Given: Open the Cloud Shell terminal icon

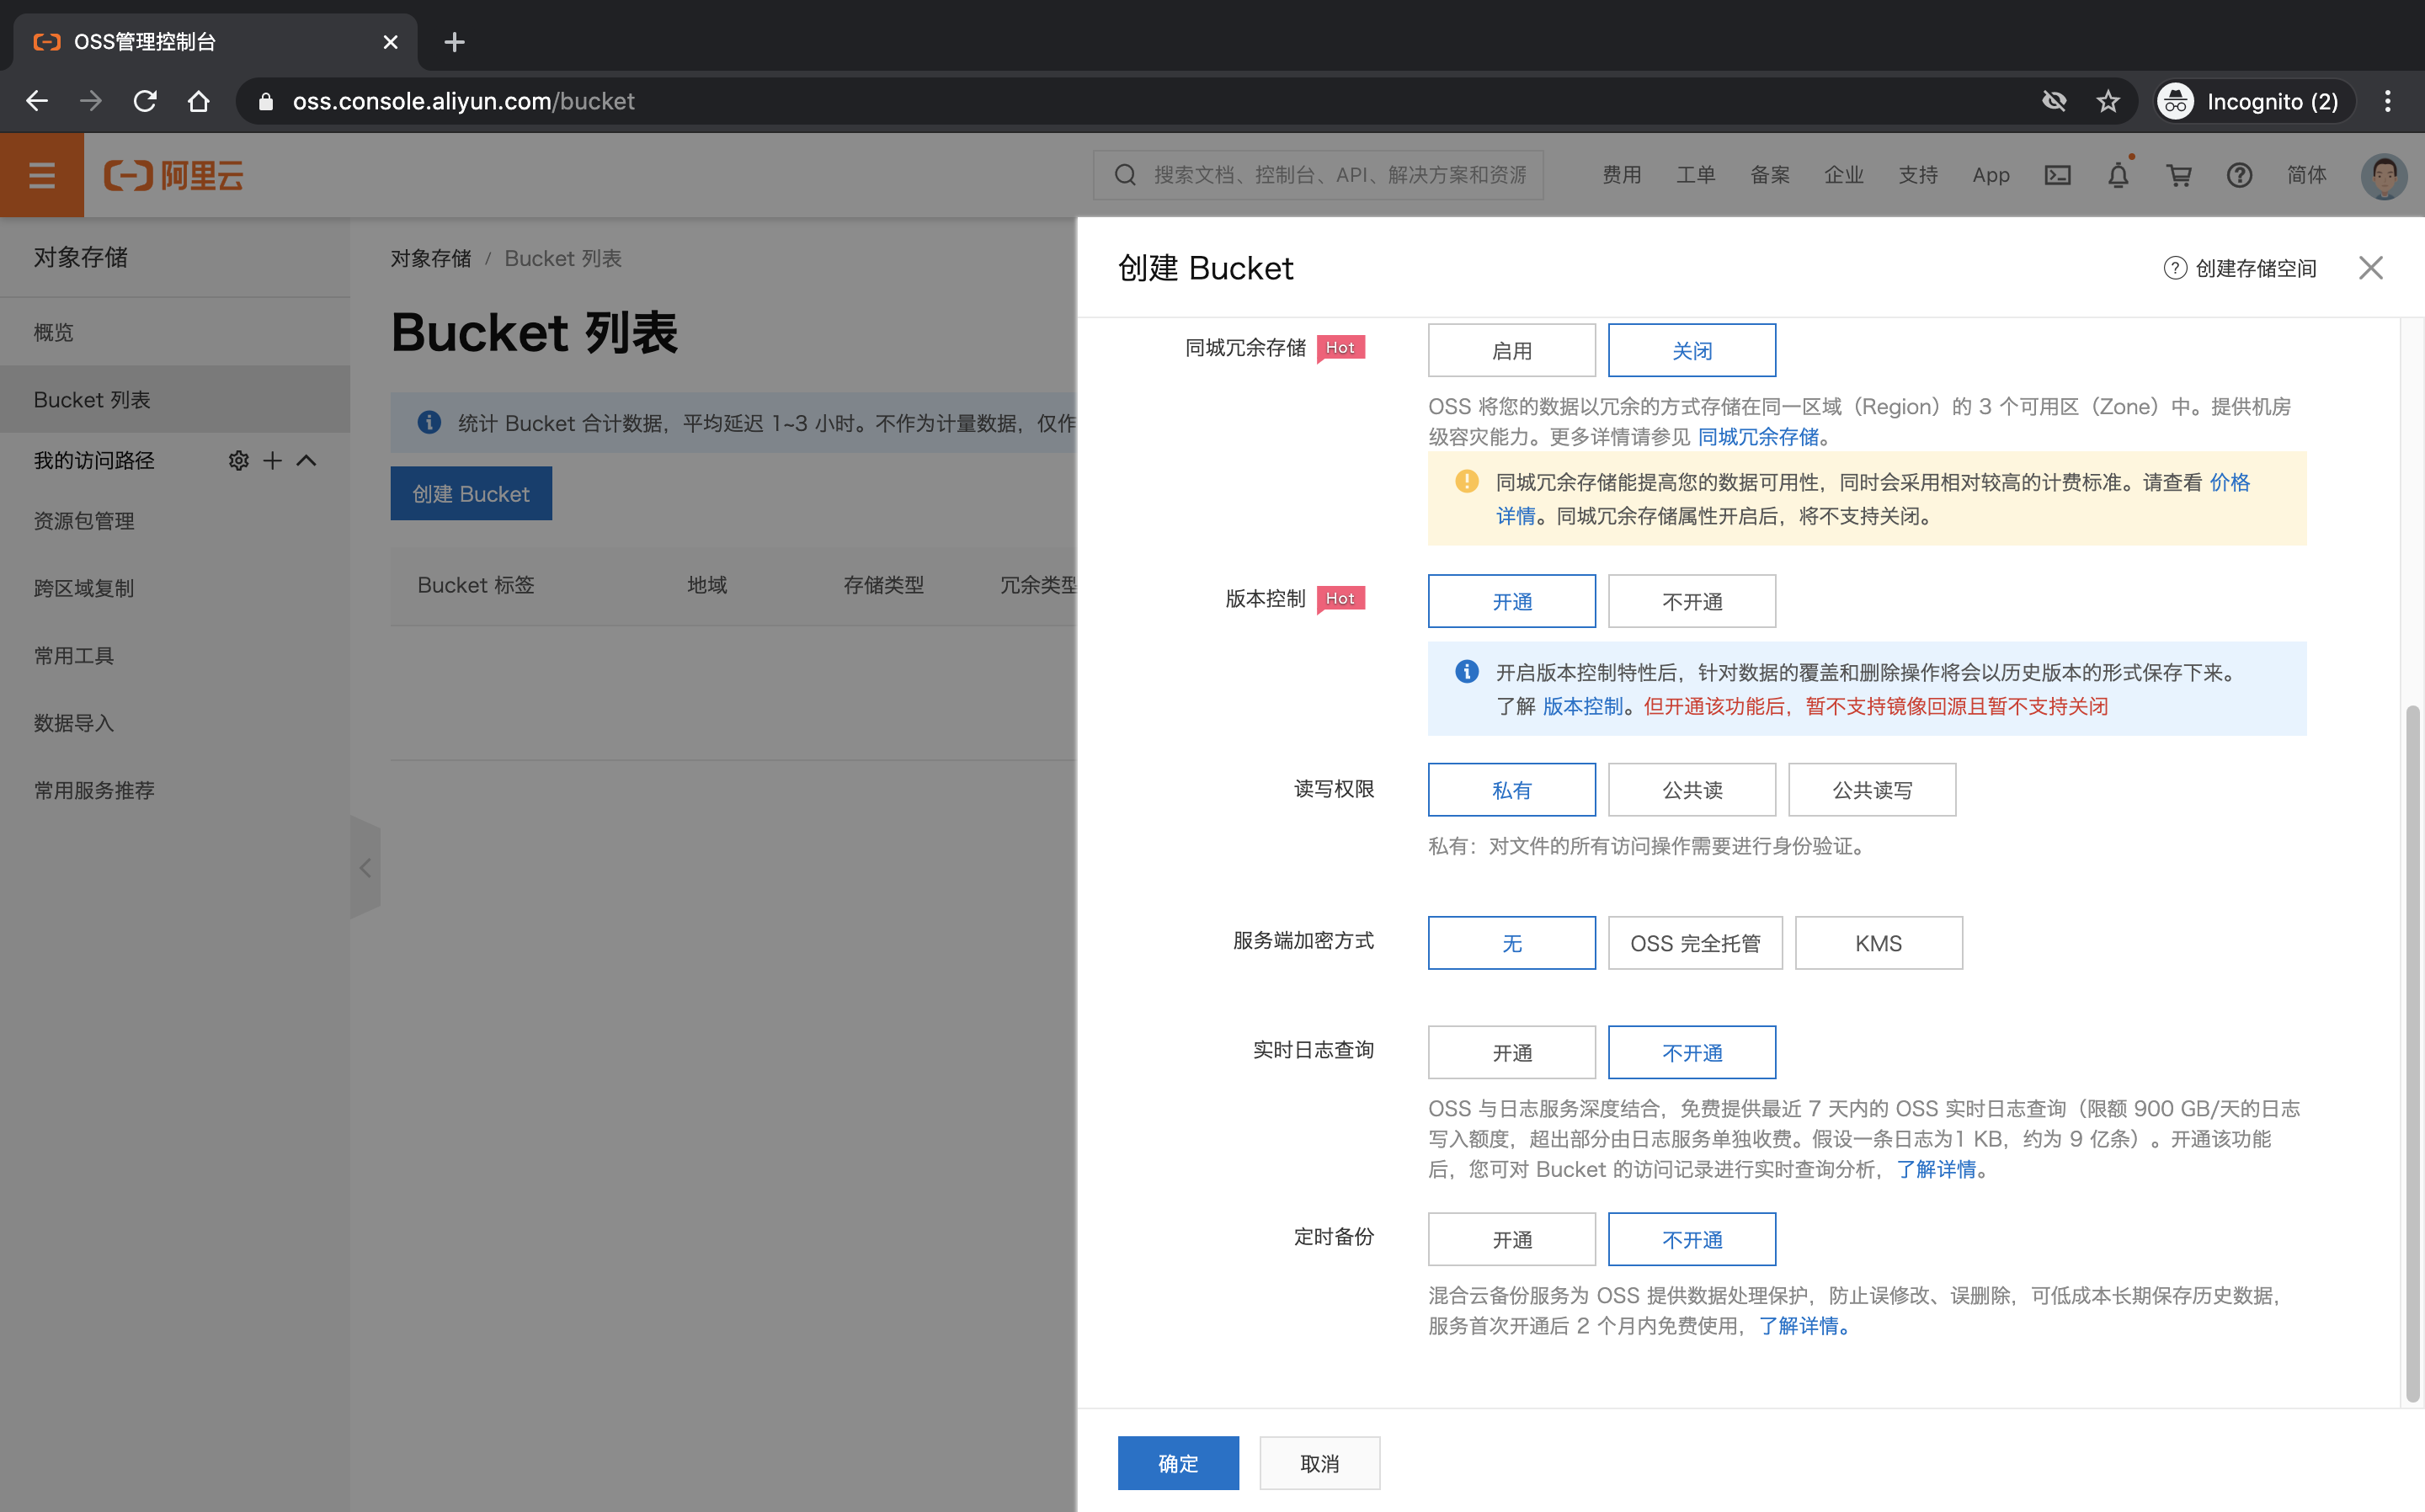Looking at the screenshot, I should [2057, 175].
